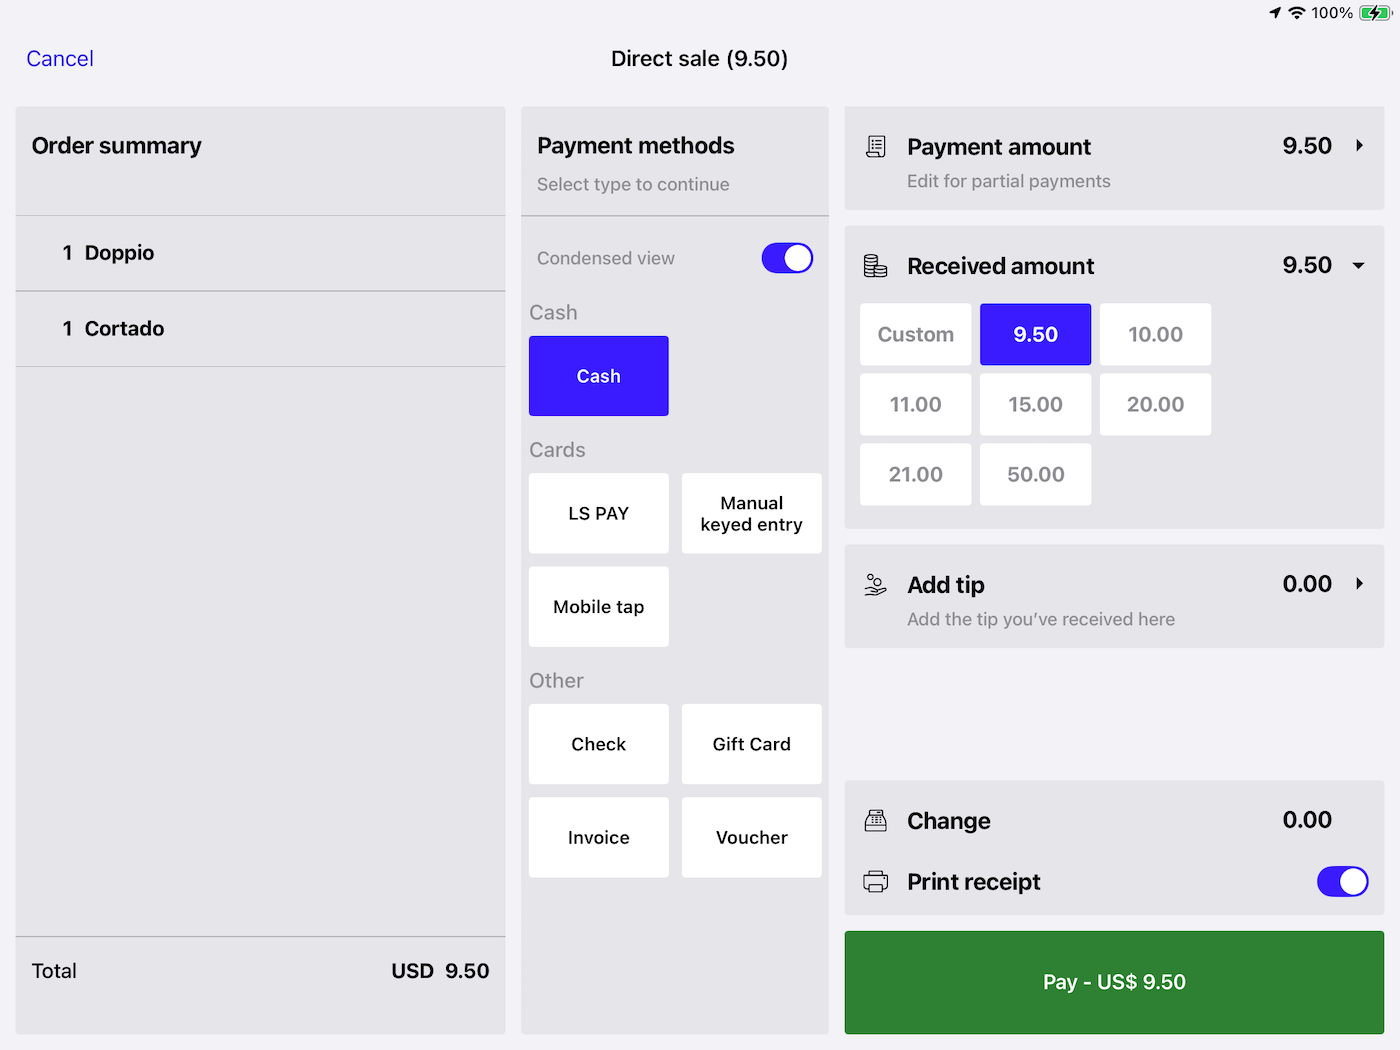Expand the Add tip chevron
This screenshot has height=1050, width=1400.
coord(1360,583)
